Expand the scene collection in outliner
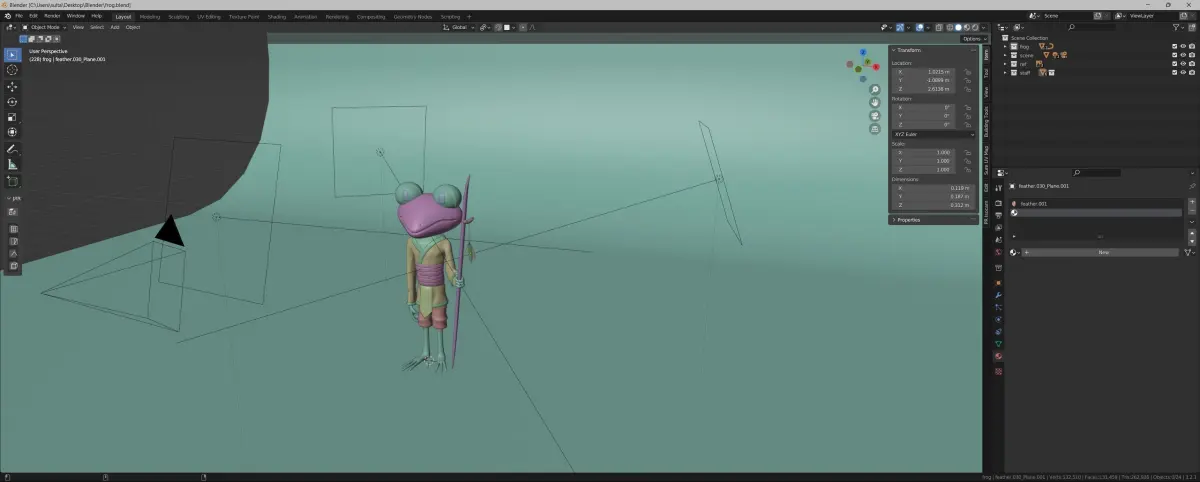The height and width of the screenshot is (482, 1200). [x=1006, y=55]
